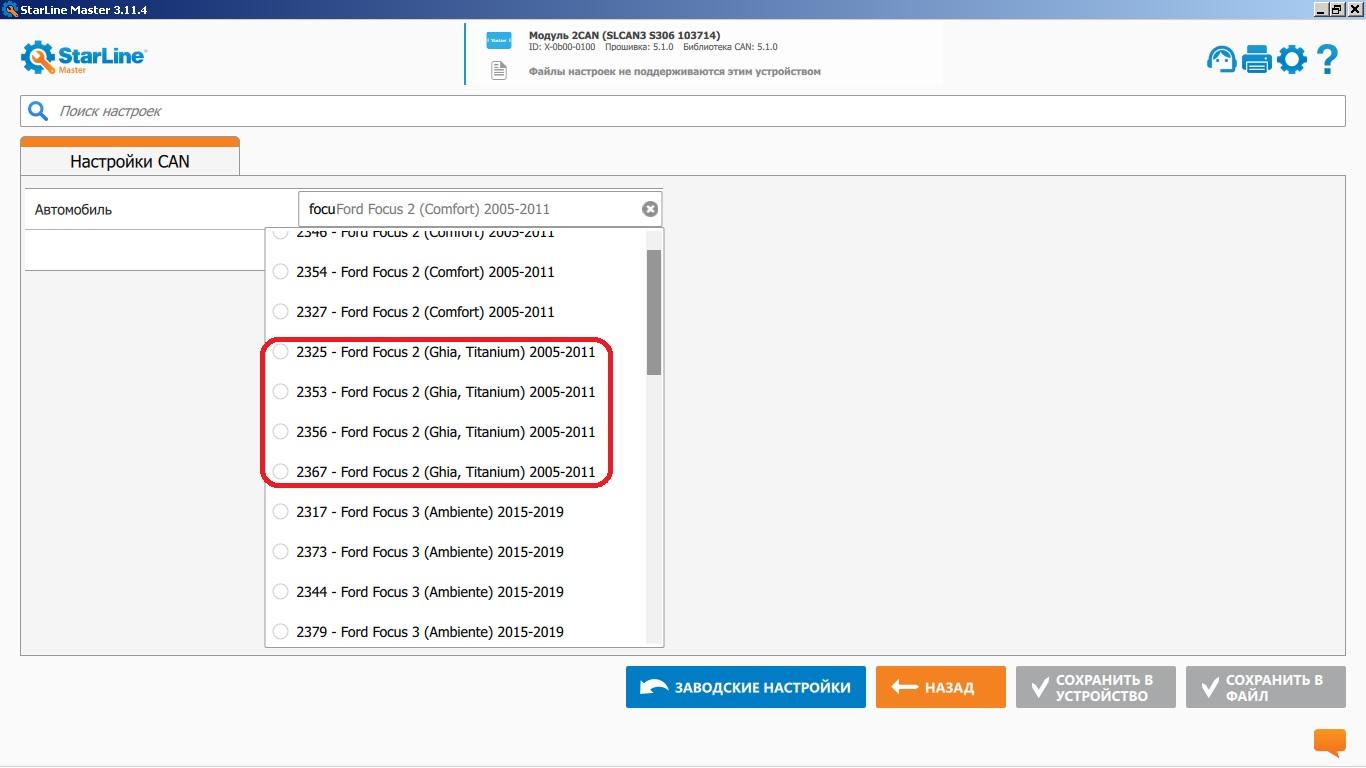Clear the car field with the X icon
1366x768 pixels.
coord(650,209)
